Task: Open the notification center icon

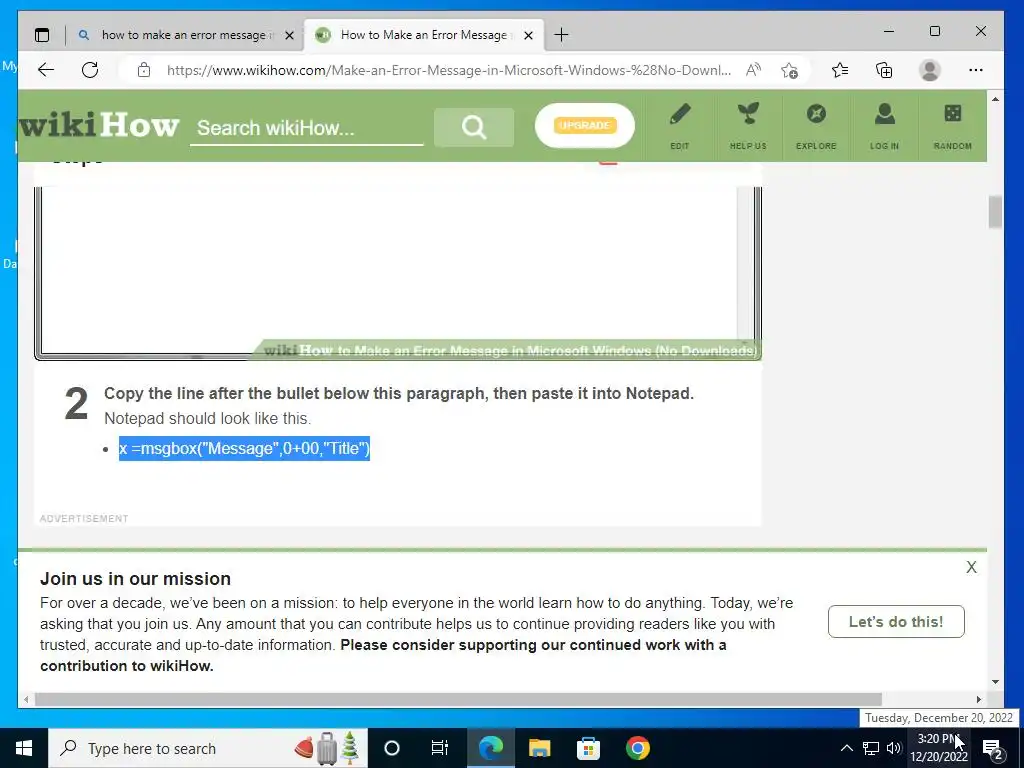Action: (993, 748)
